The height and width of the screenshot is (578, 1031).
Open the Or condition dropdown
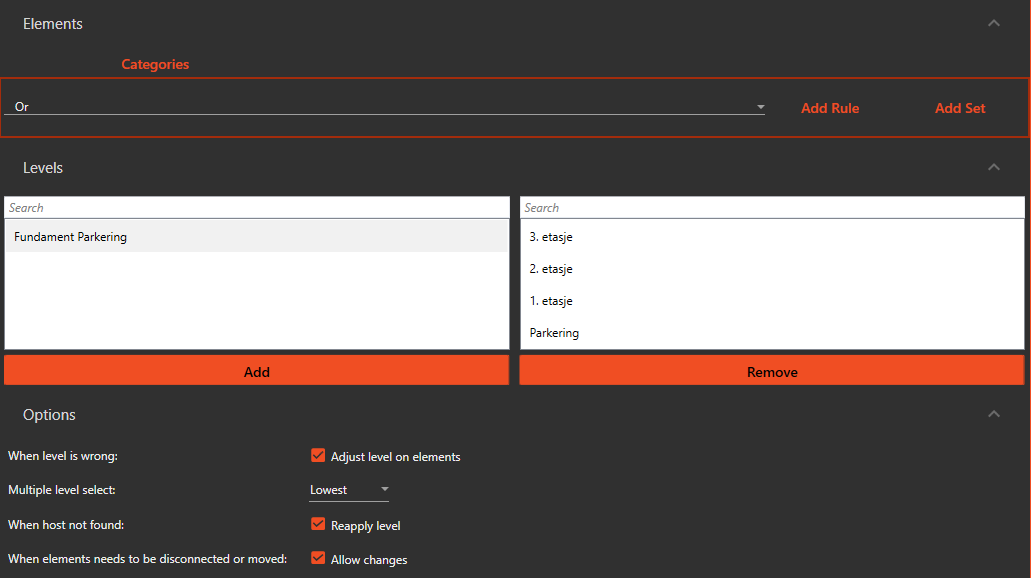coord(759,106)
